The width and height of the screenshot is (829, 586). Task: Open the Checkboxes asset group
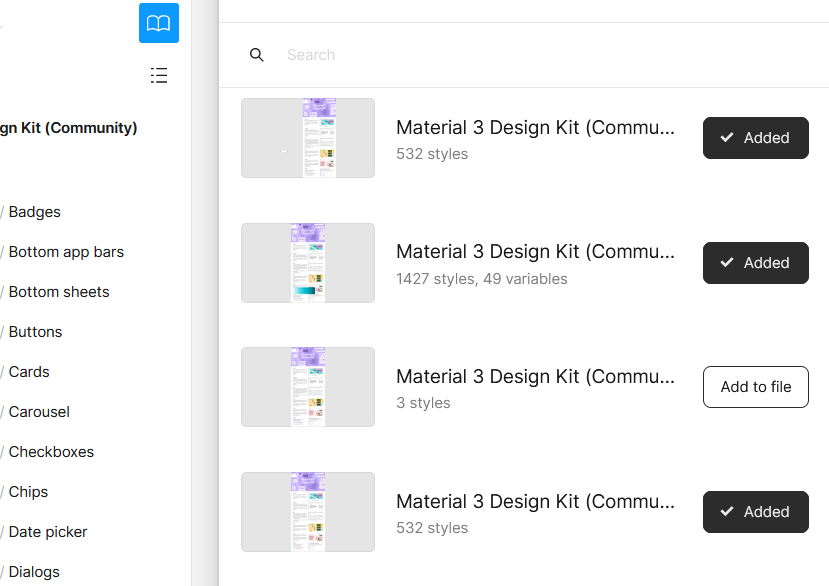tap(51, 452)
